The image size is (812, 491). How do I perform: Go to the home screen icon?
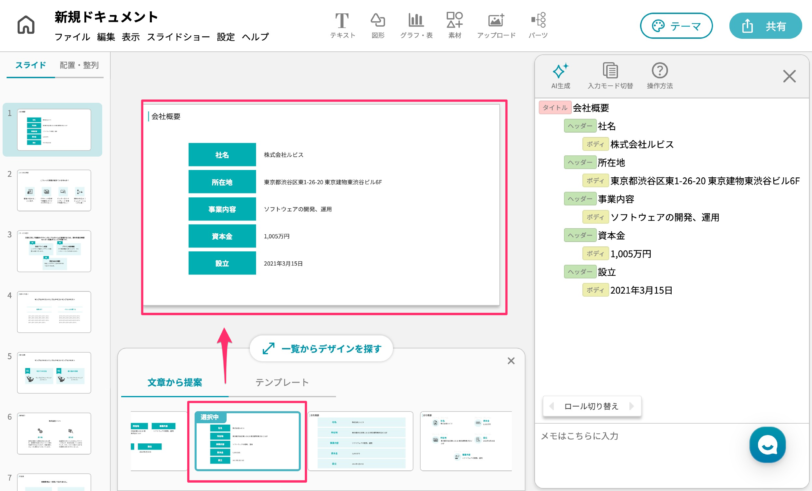26,24
